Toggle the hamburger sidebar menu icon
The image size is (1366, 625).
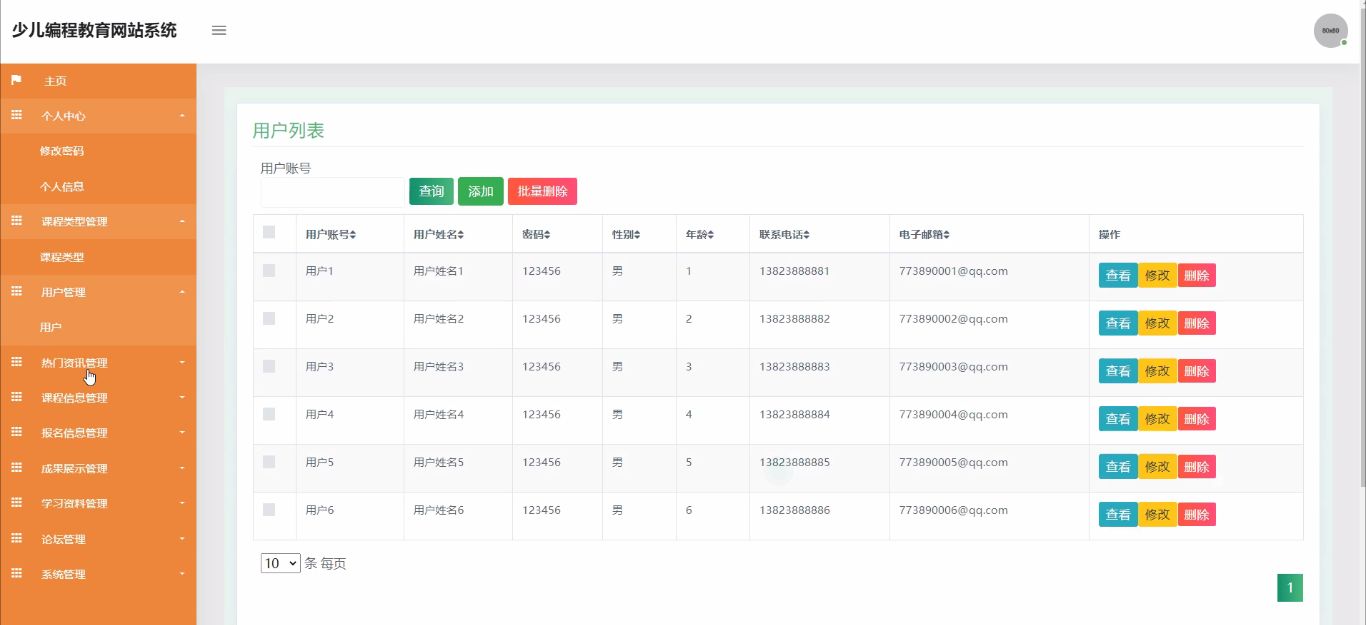[x=219, y=30]
